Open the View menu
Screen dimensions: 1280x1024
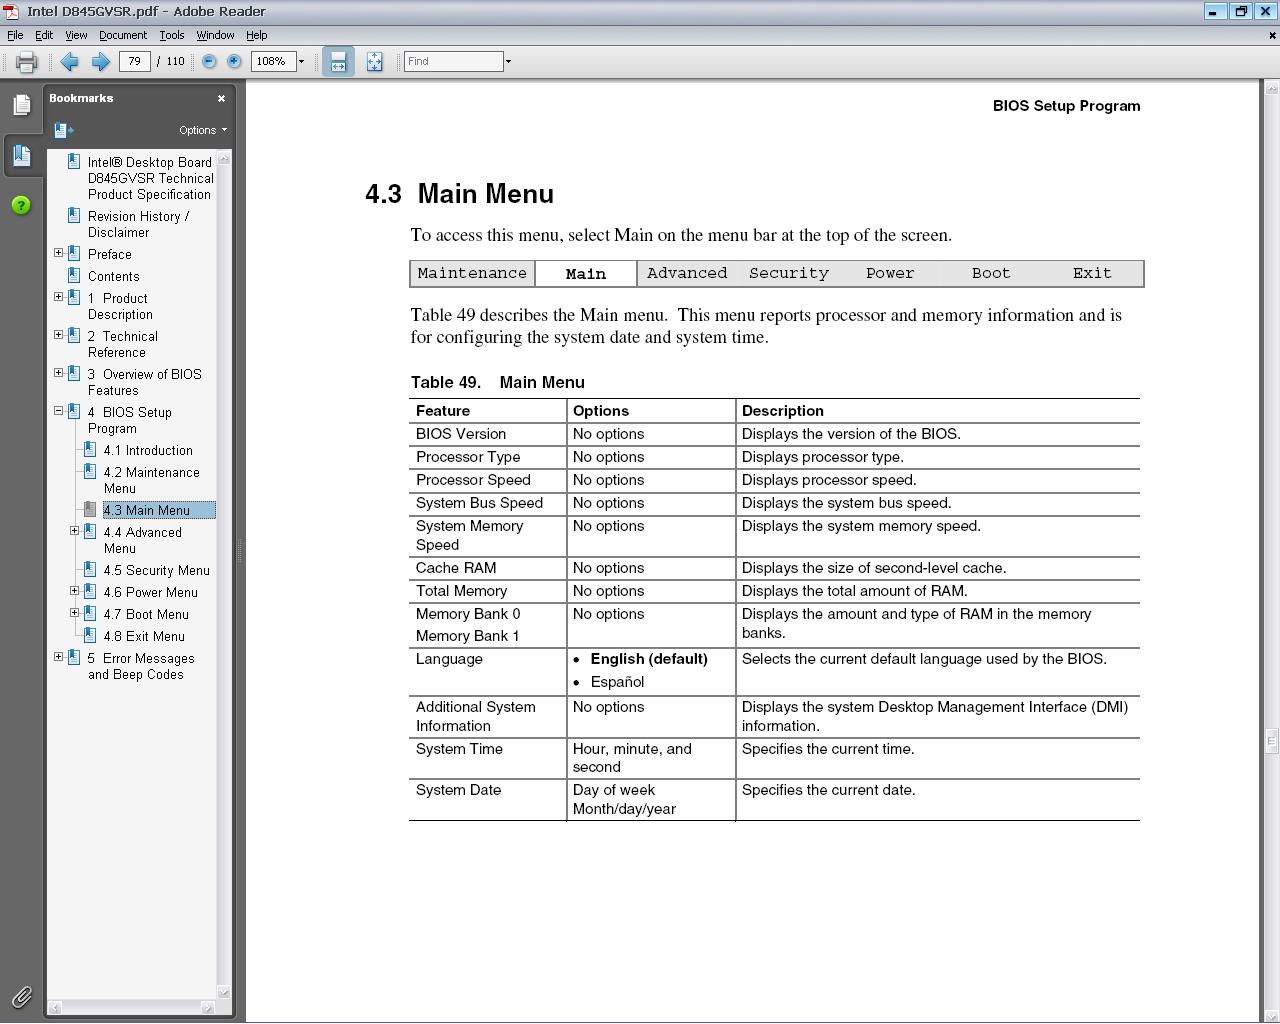pos(76,35)
